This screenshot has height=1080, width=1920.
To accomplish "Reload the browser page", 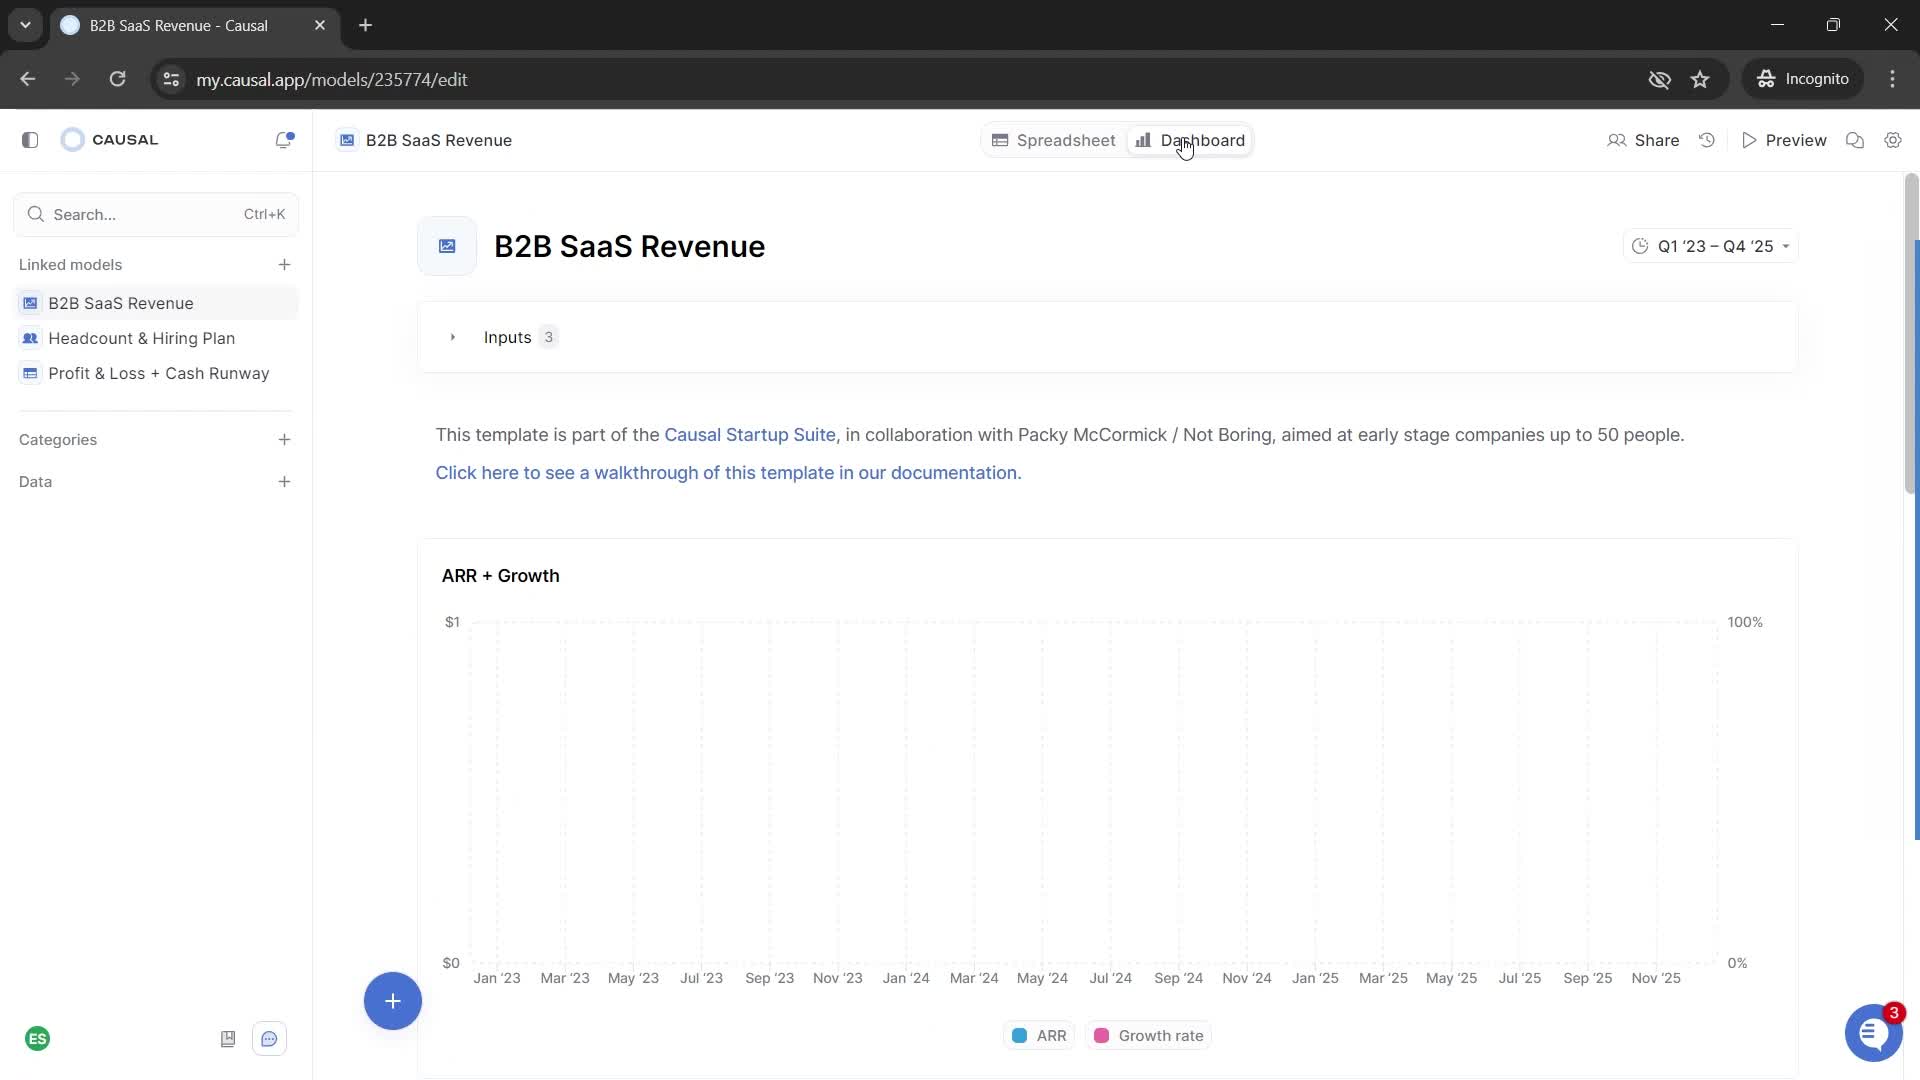I will click(x=117, y=79).
